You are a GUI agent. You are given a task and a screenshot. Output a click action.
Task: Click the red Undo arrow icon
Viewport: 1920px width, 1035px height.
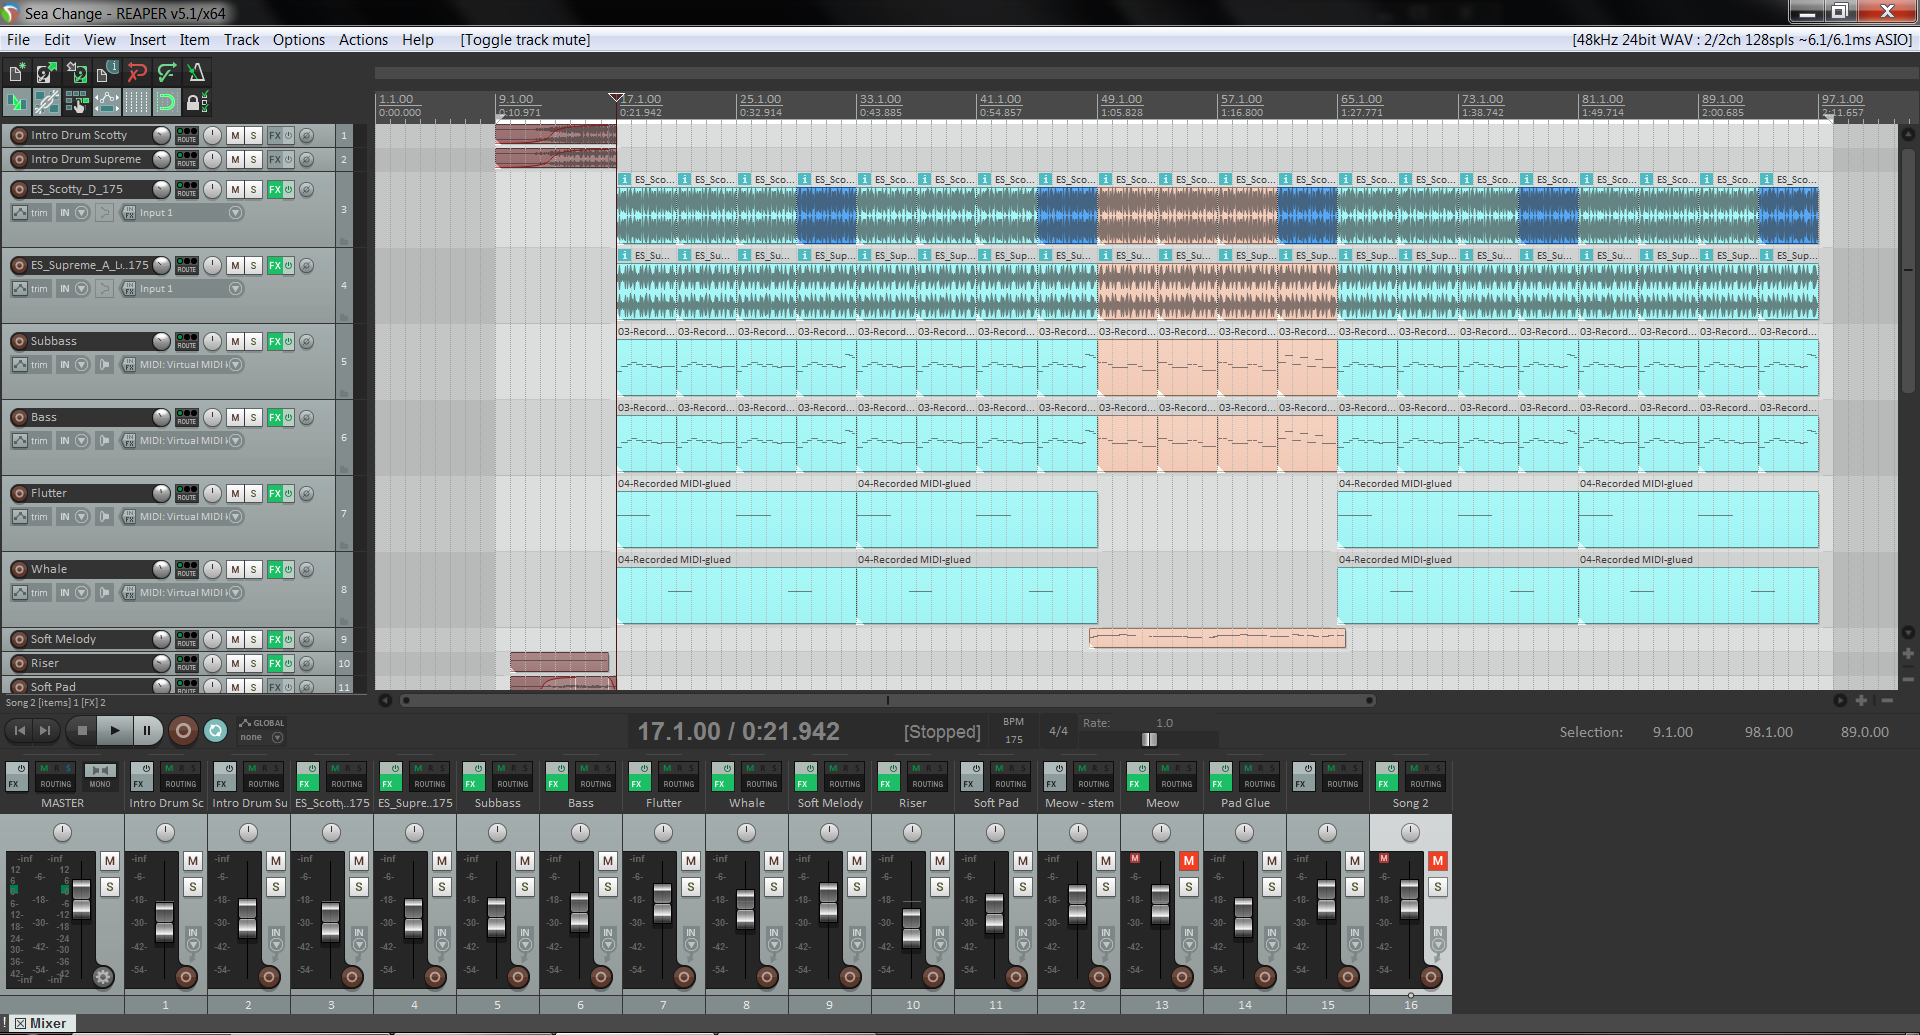point(137,72)
